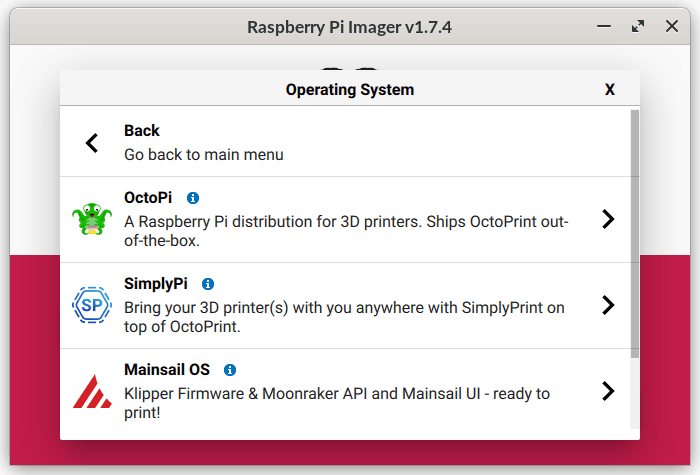Open the OctoPi info icon
Image resolution: width=700 pixels, height=475 pixels.
(193, 198)
